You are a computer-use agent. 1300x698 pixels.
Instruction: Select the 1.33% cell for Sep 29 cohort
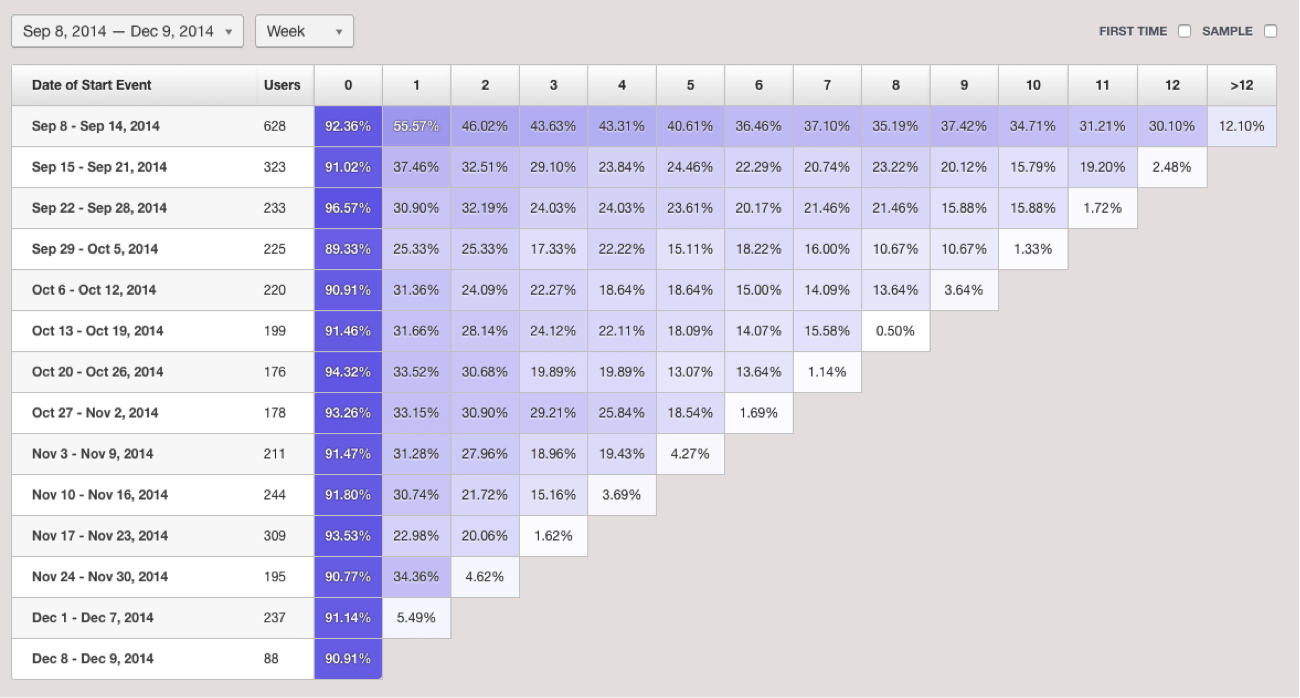point(1032,249)
